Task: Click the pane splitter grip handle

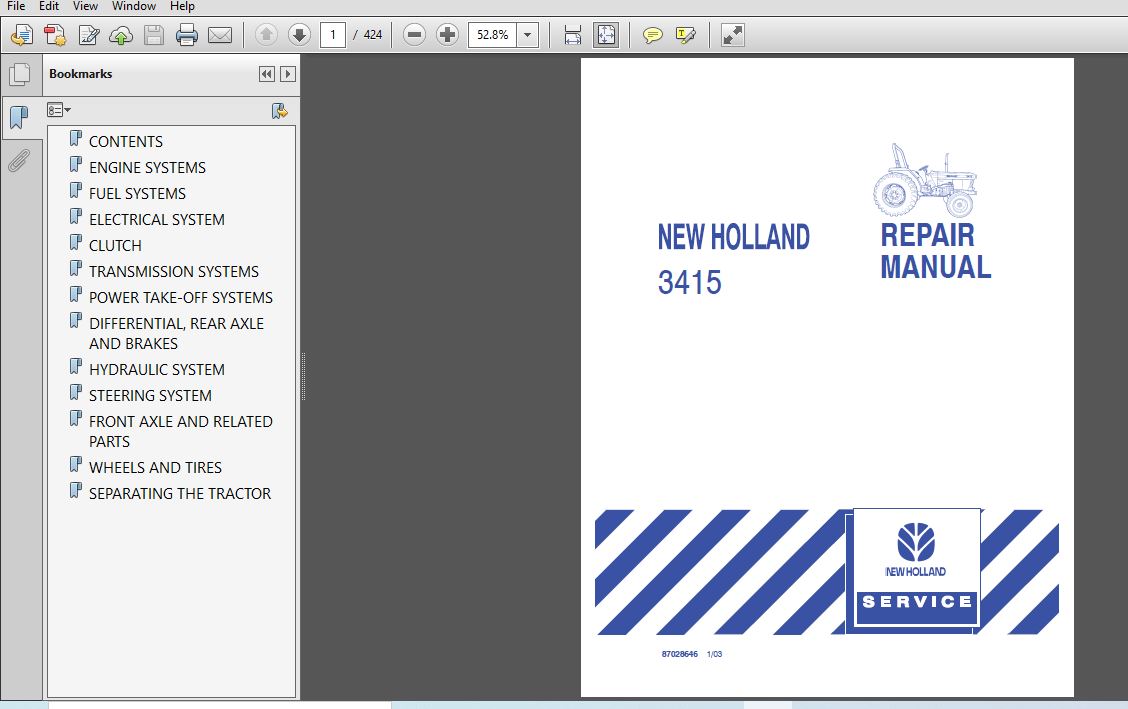Action: [304, 376]
